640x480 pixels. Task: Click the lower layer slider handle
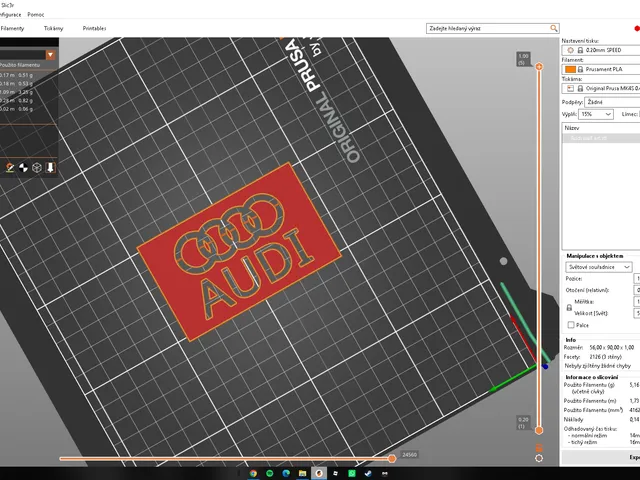539,430
